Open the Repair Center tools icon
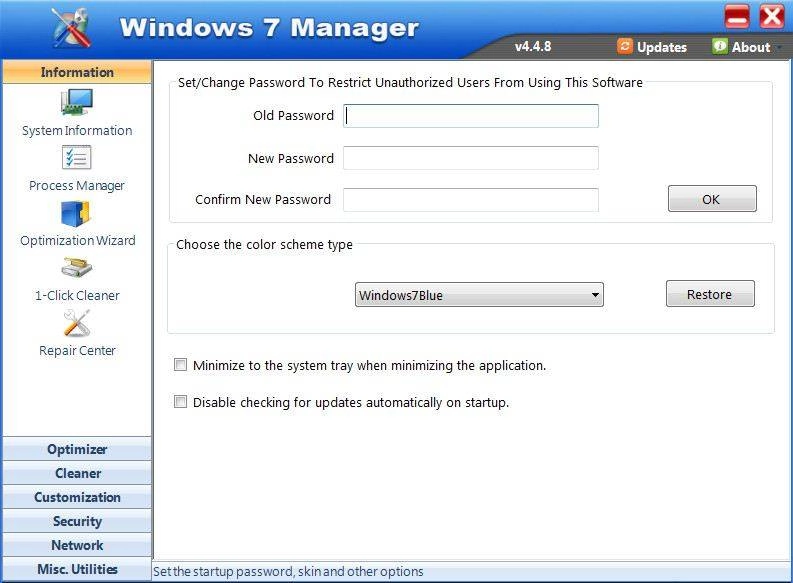Image resolution: width=793 pixels, height=583 pixels. pos(77,323)
